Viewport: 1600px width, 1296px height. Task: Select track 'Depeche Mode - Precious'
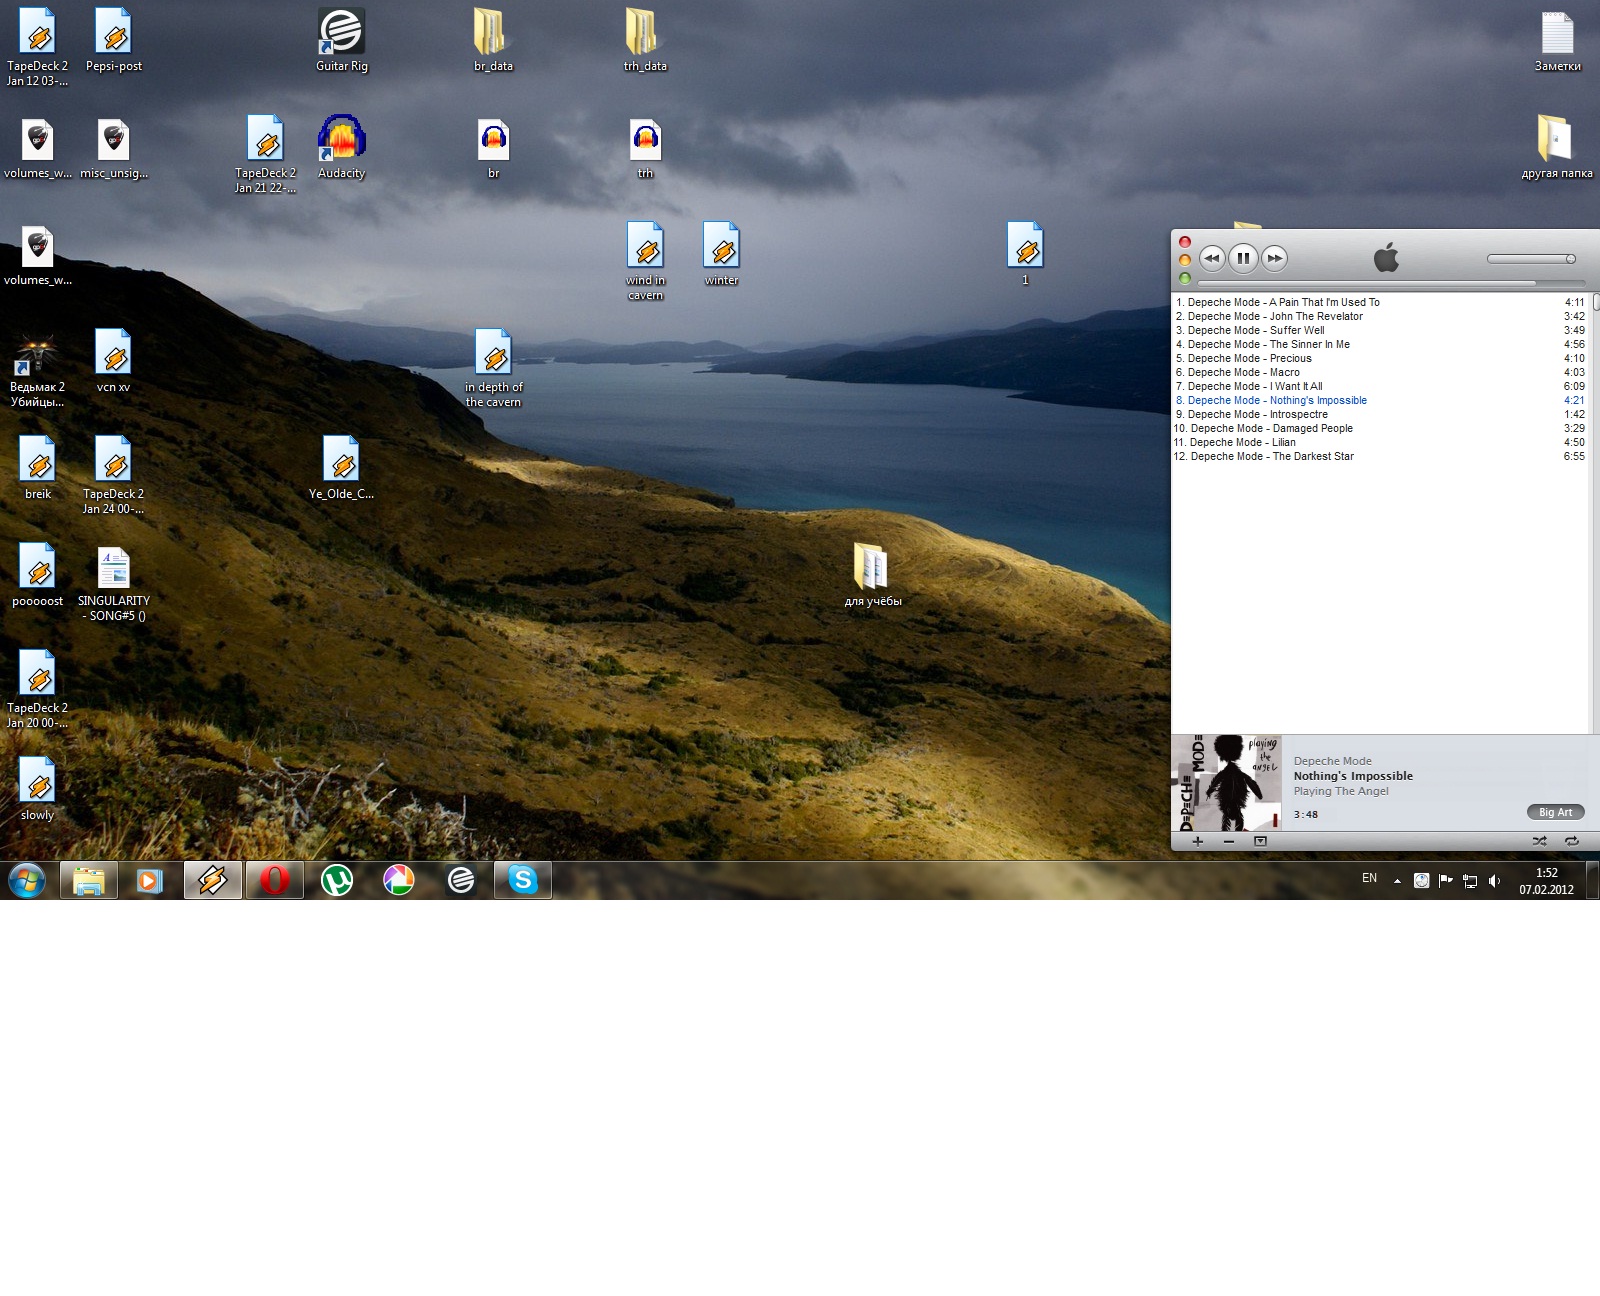pos(1249,358)
